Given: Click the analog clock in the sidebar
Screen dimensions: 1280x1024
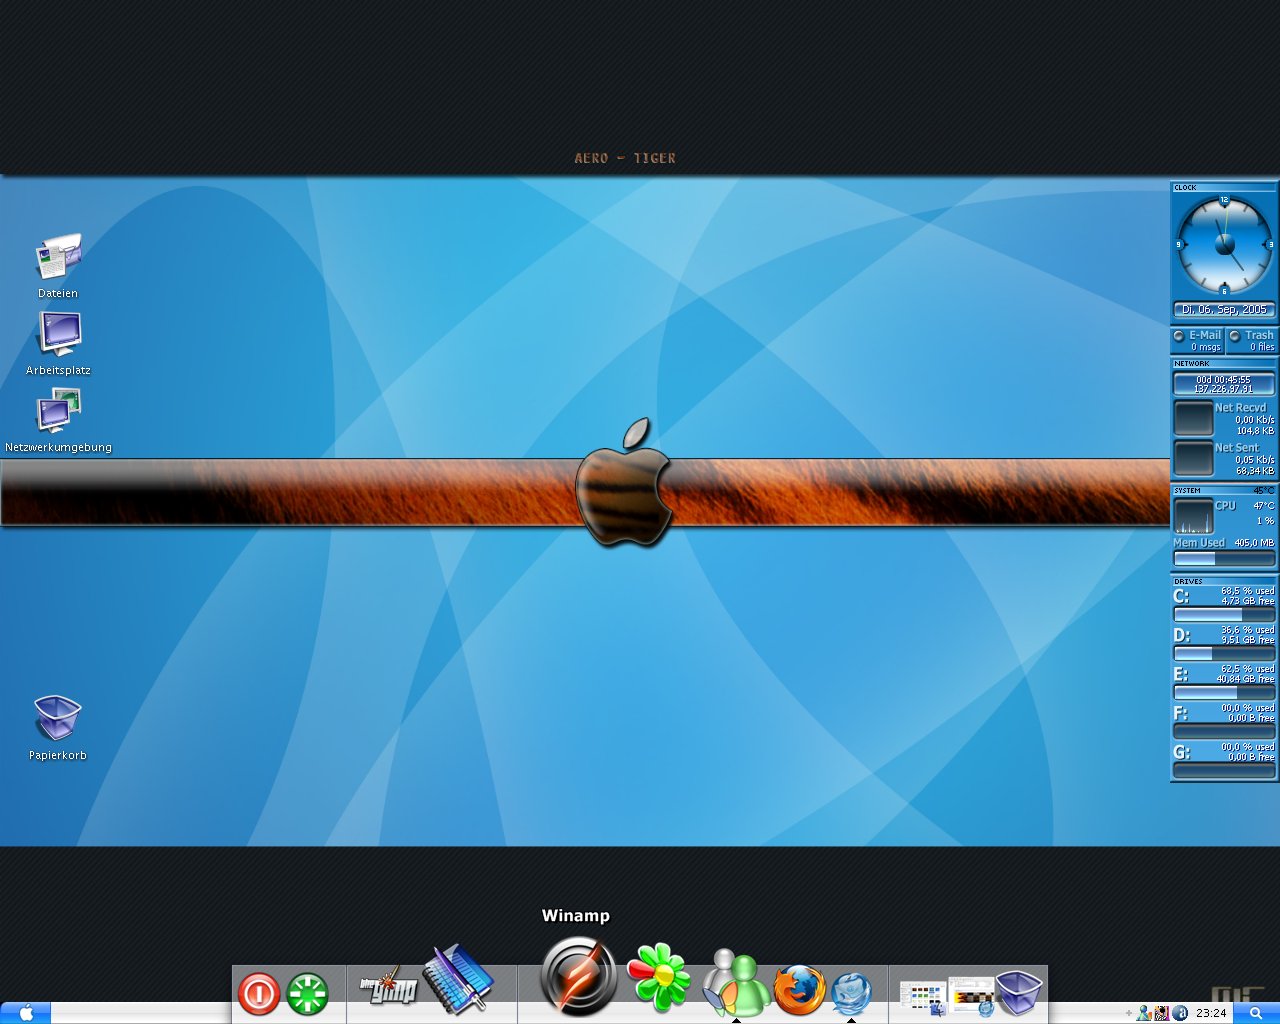Looking at the screenshot, I should pyautogui.click(x=1224, y=244).
